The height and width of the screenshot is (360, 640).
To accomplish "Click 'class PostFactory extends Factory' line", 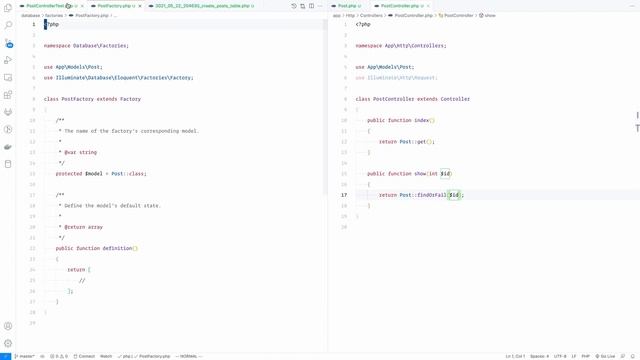I will click(92, 99).
